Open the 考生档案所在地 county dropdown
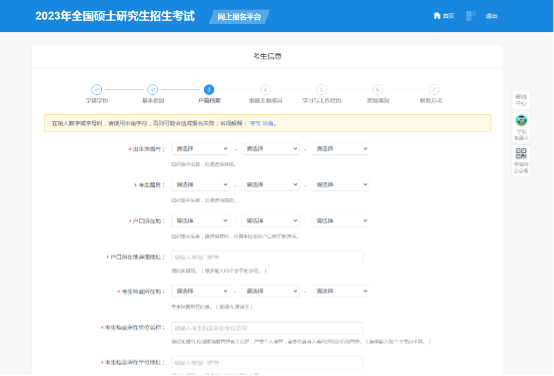 (340, 291)
